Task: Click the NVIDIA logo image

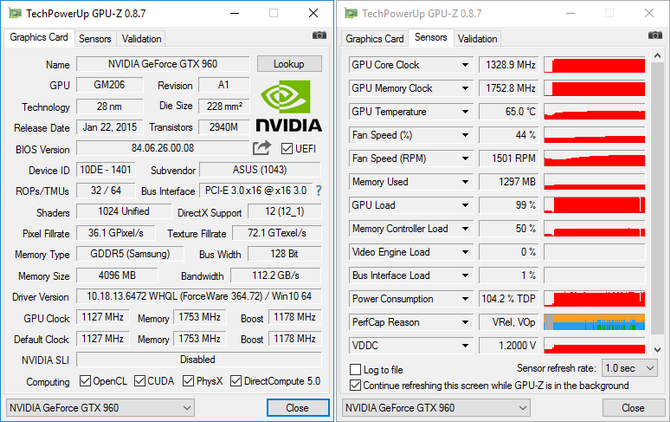Action: tap(289, 106)
